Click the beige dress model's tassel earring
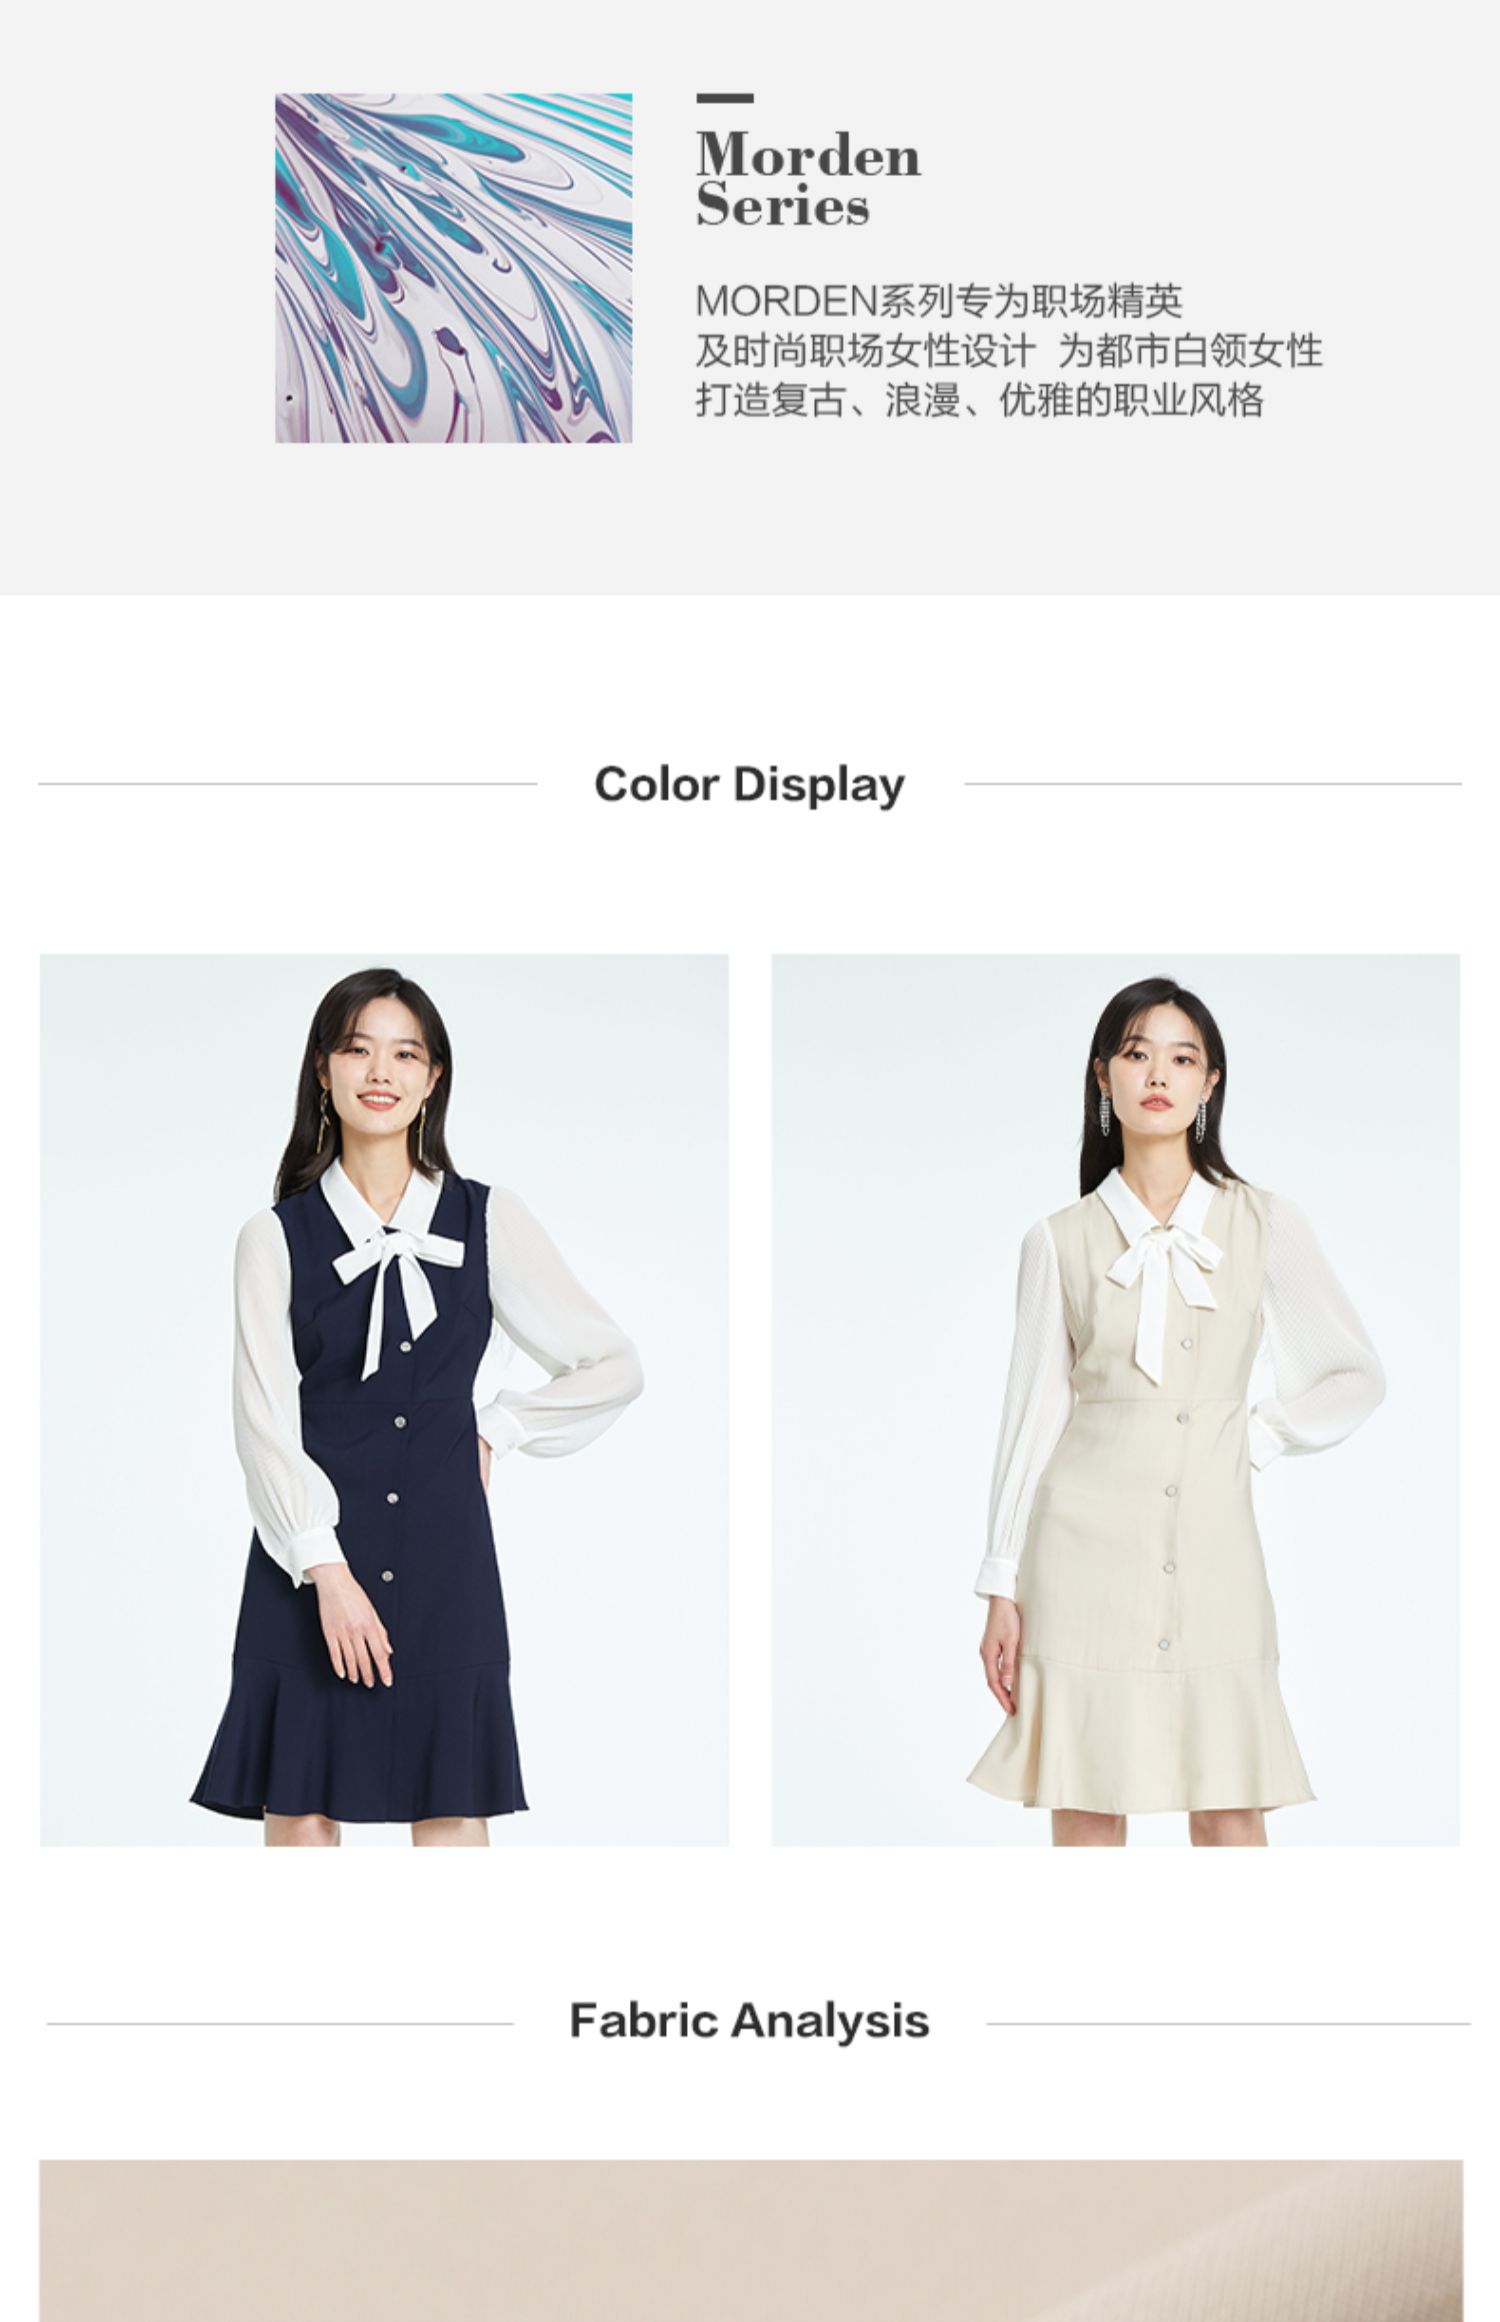 1105,1114
